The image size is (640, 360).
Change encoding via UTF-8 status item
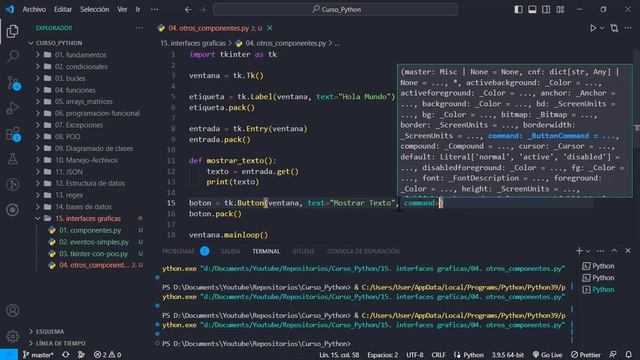[x=414, y=355]
